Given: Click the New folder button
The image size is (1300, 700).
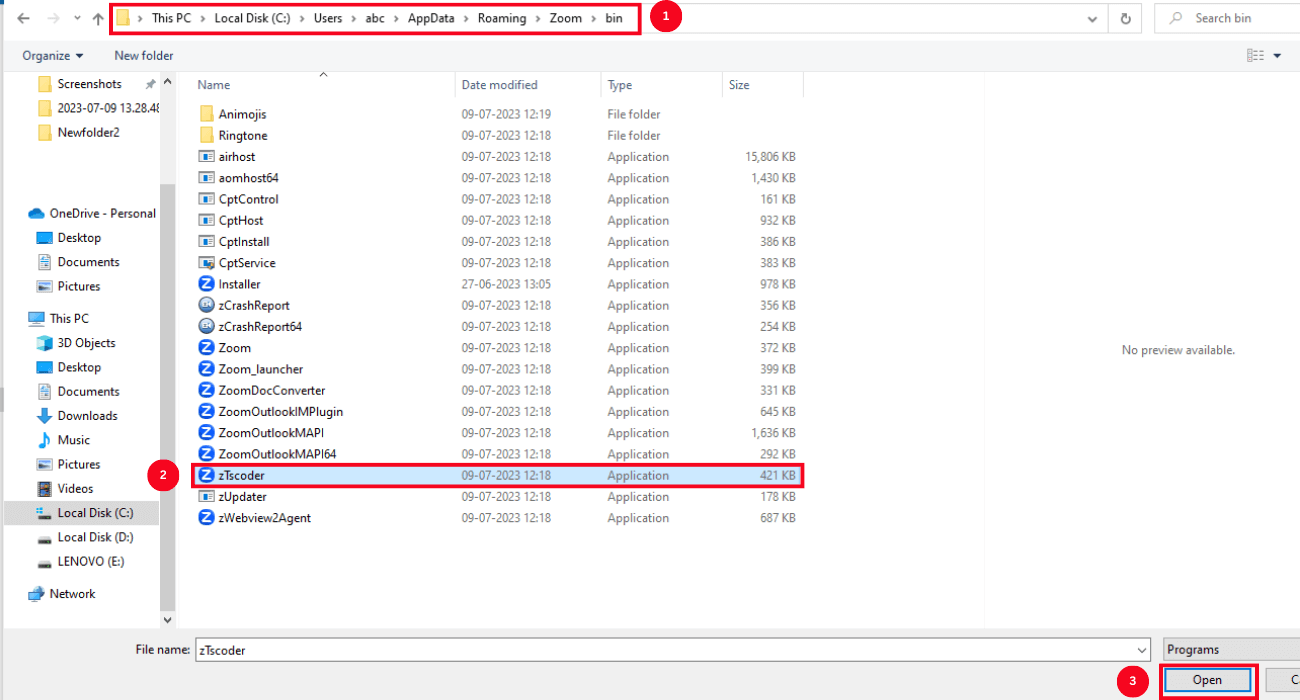Looking at the screenshot, I should 144,56.
